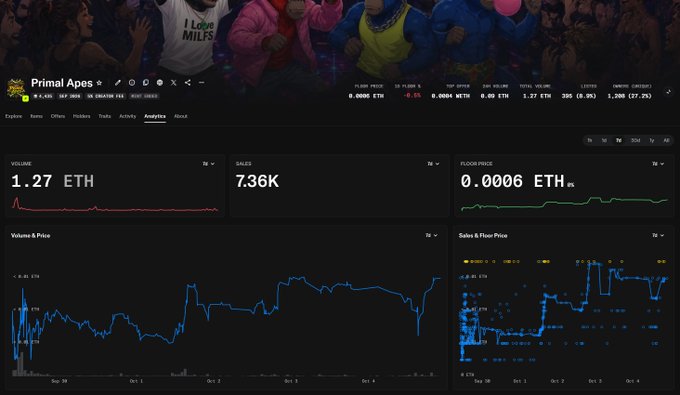Click the large 0.0006 ETH Floor Price card value
Screen dimensions: 680x395
(513, 181)
